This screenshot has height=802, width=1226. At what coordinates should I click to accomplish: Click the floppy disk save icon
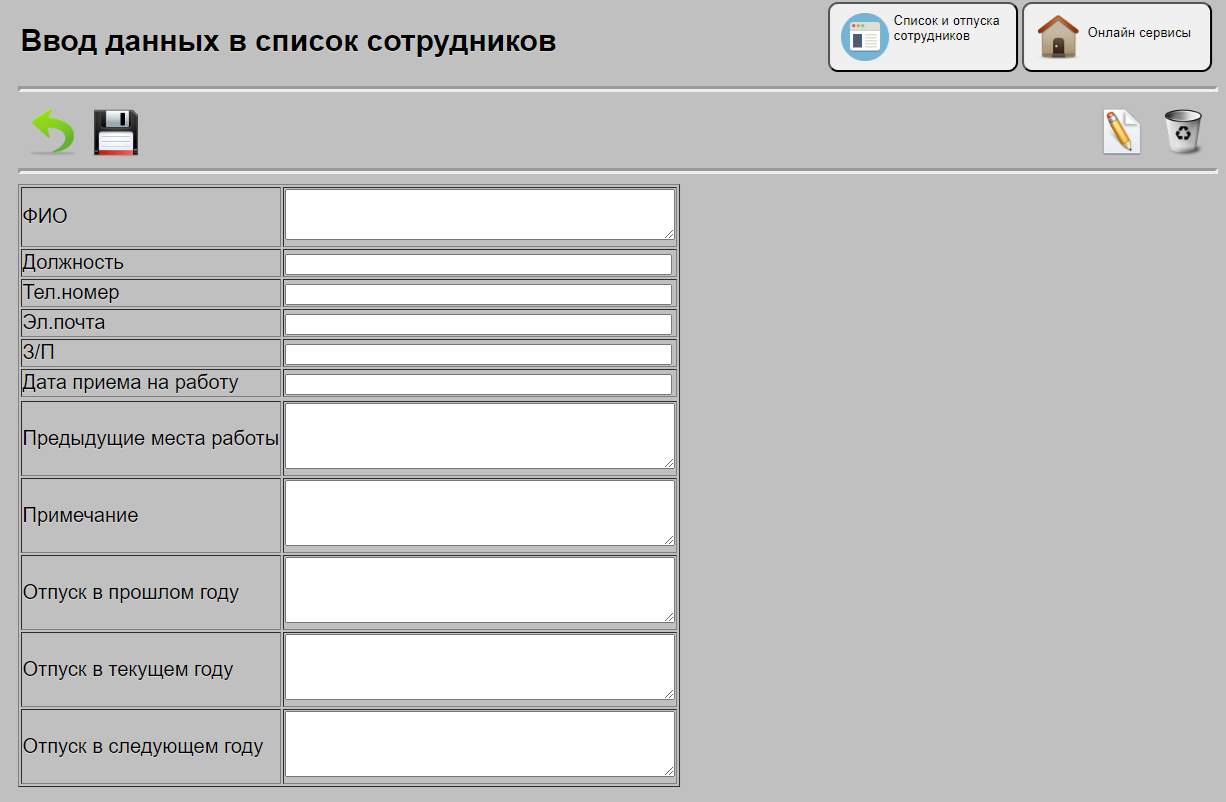coord(115,131)
